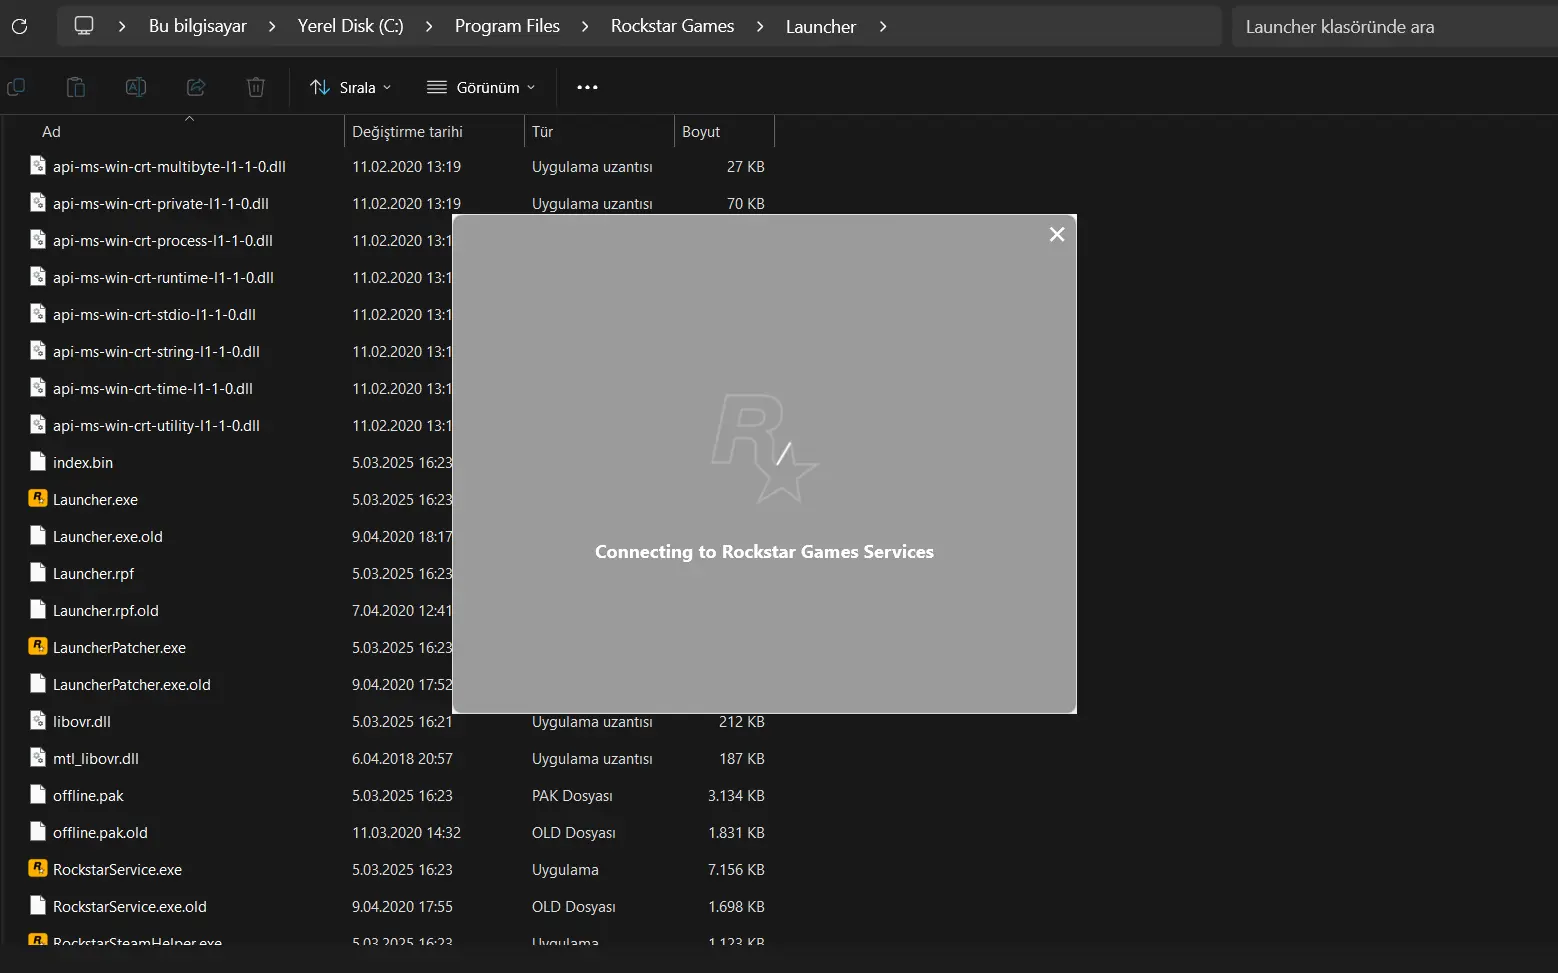Select the offline.pak.old file name
The height and width of the screenshot is (973, 1558).
(x=100, y=833)
